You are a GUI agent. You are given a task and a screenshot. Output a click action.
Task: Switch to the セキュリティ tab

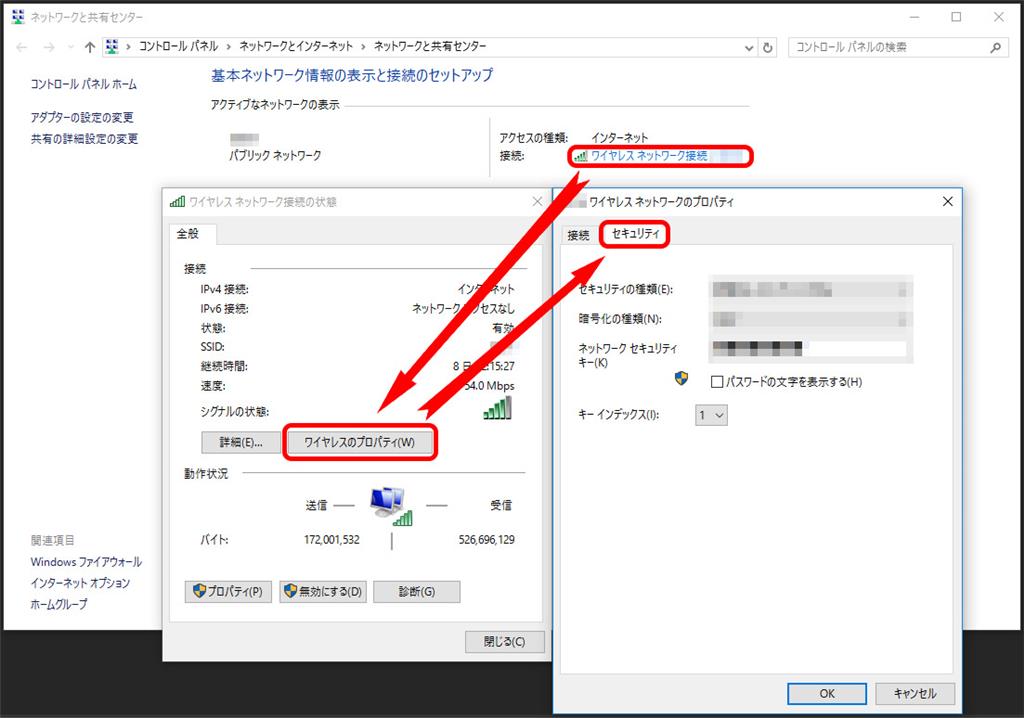pyautogui.click(x=635, y=233)
